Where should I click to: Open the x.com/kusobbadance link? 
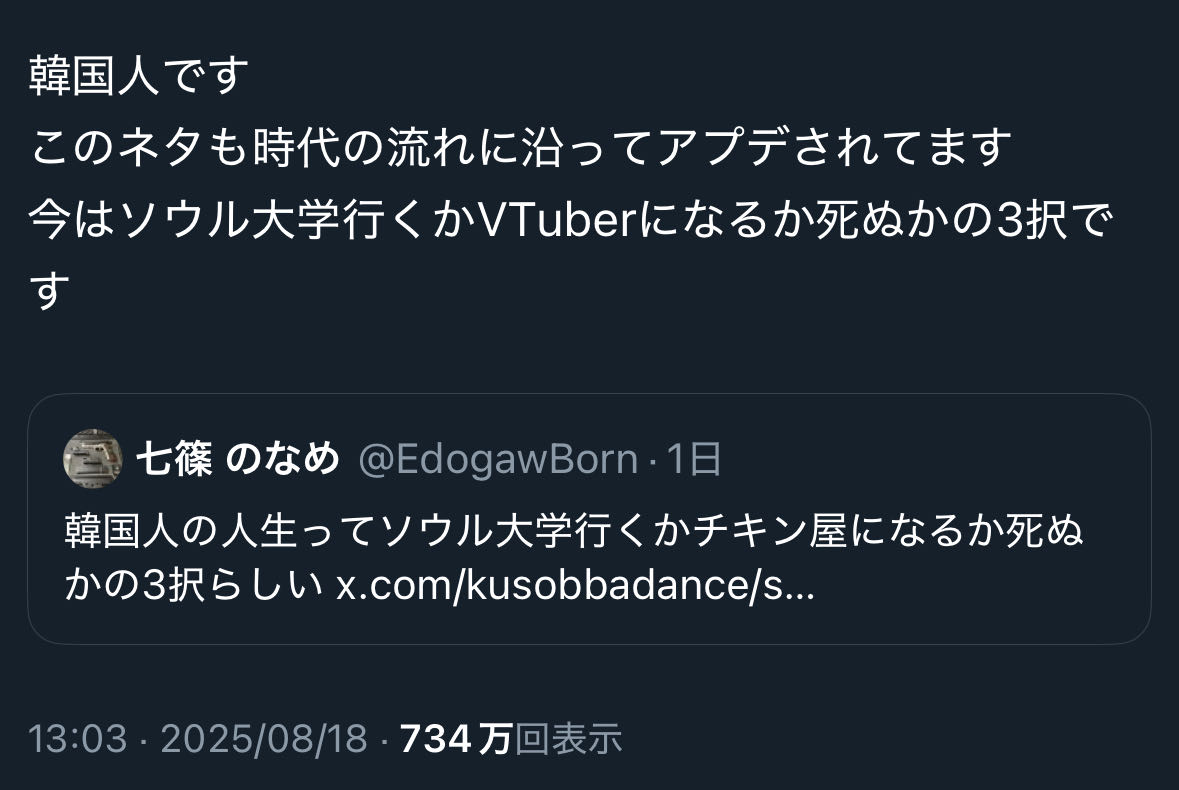[575, 586]
